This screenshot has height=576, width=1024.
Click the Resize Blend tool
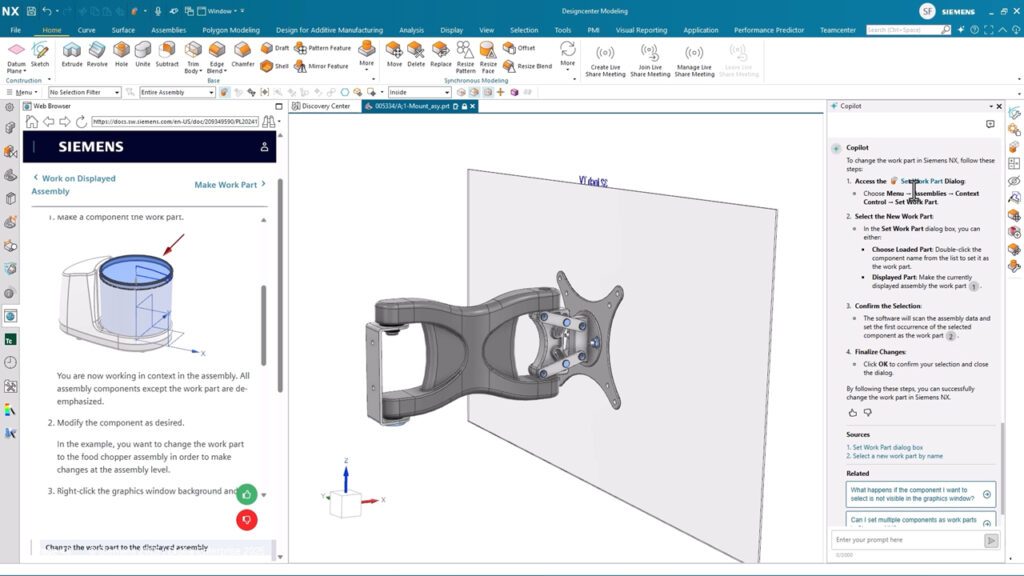tap(528, 66)
